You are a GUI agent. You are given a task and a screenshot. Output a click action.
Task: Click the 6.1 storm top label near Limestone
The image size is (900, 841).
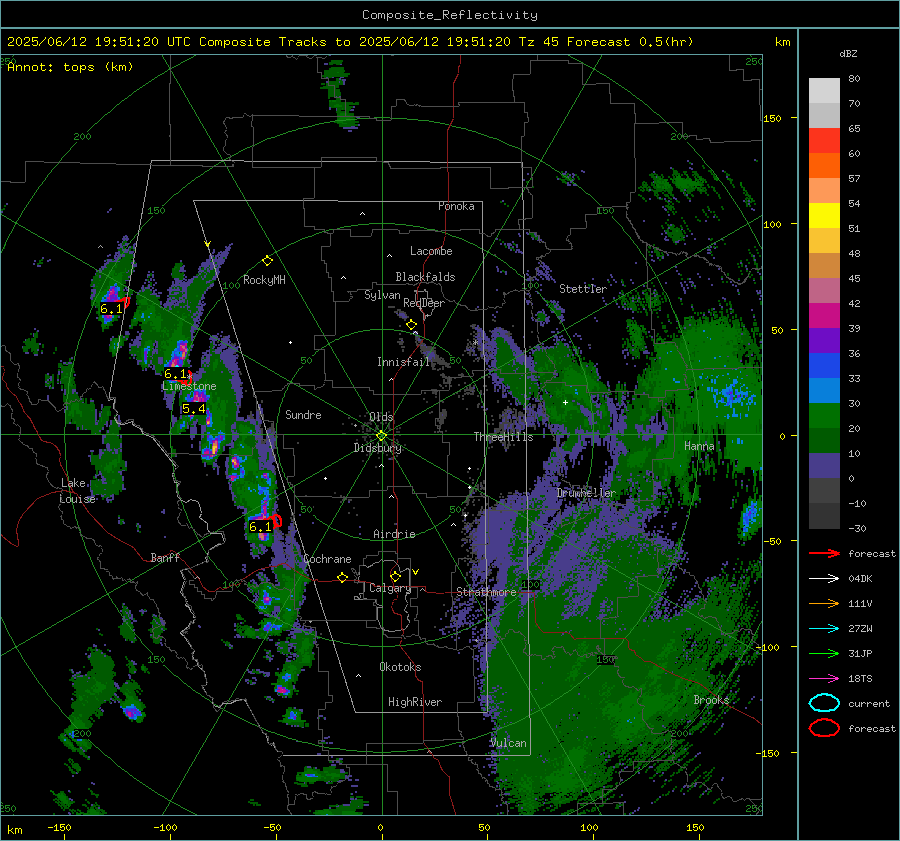(176, 374)
